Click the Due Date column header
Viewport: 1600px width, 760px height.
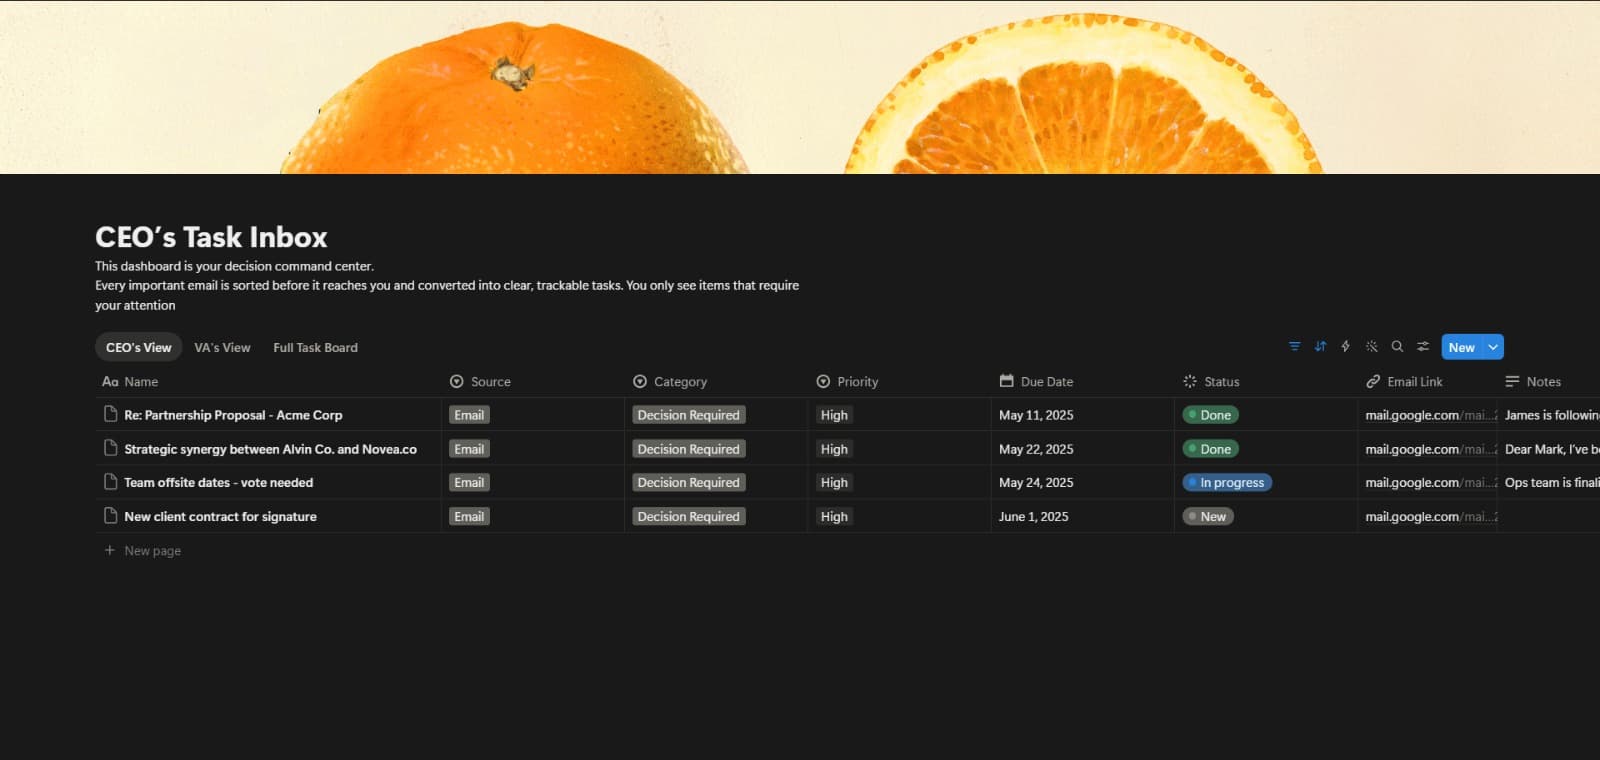1082,381
